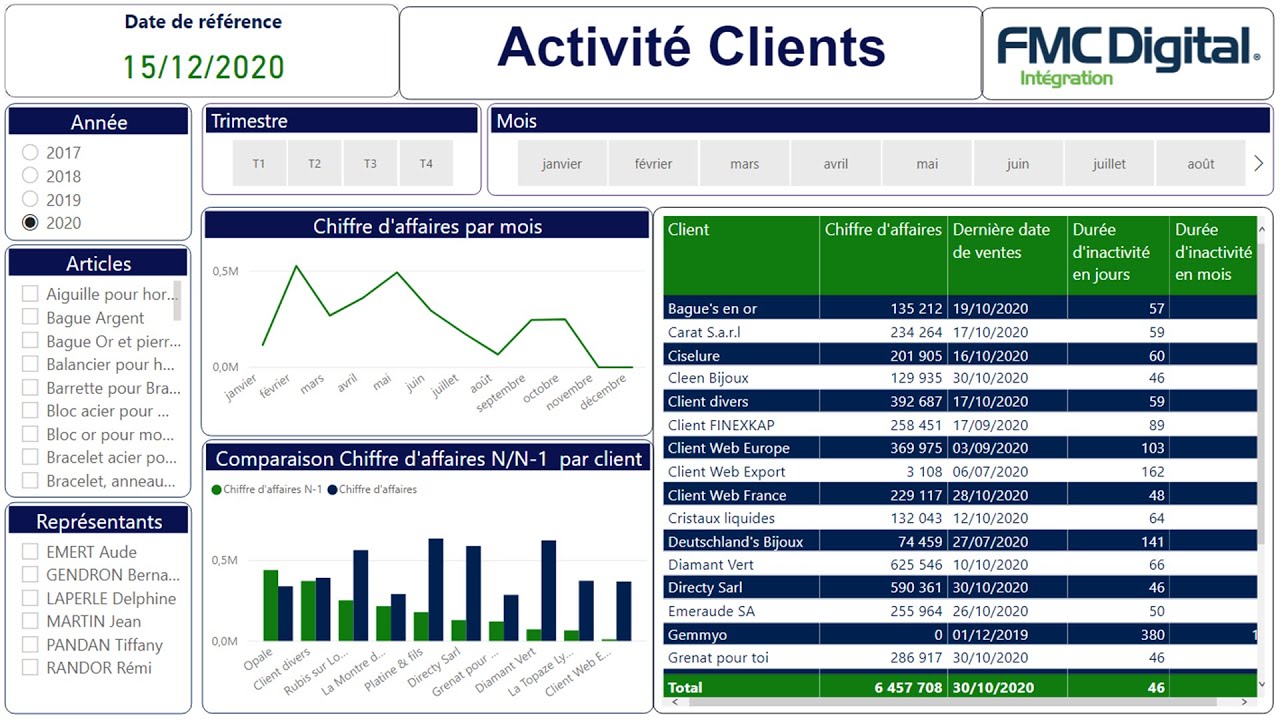This screenshot has width=1280, height=720.
Task: Check the Bloc or pour mo... checkbox
Action: click(30, 434)
